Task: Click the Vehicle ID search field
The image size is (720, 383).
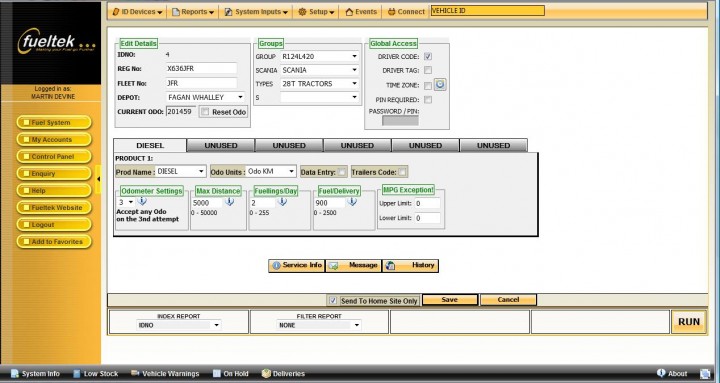Action: tap(488, 11)
